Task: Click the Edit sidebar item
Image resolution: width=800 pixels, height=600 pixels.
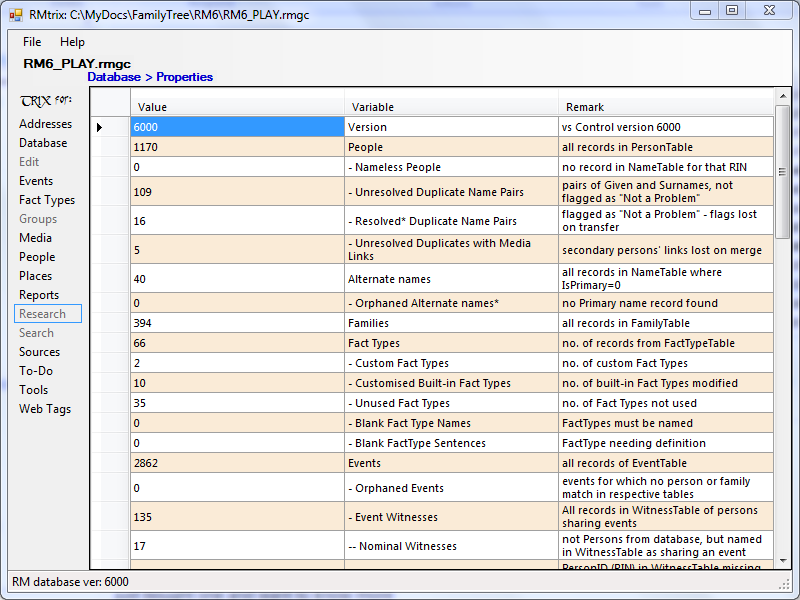Action: click(x=29, y=162)
